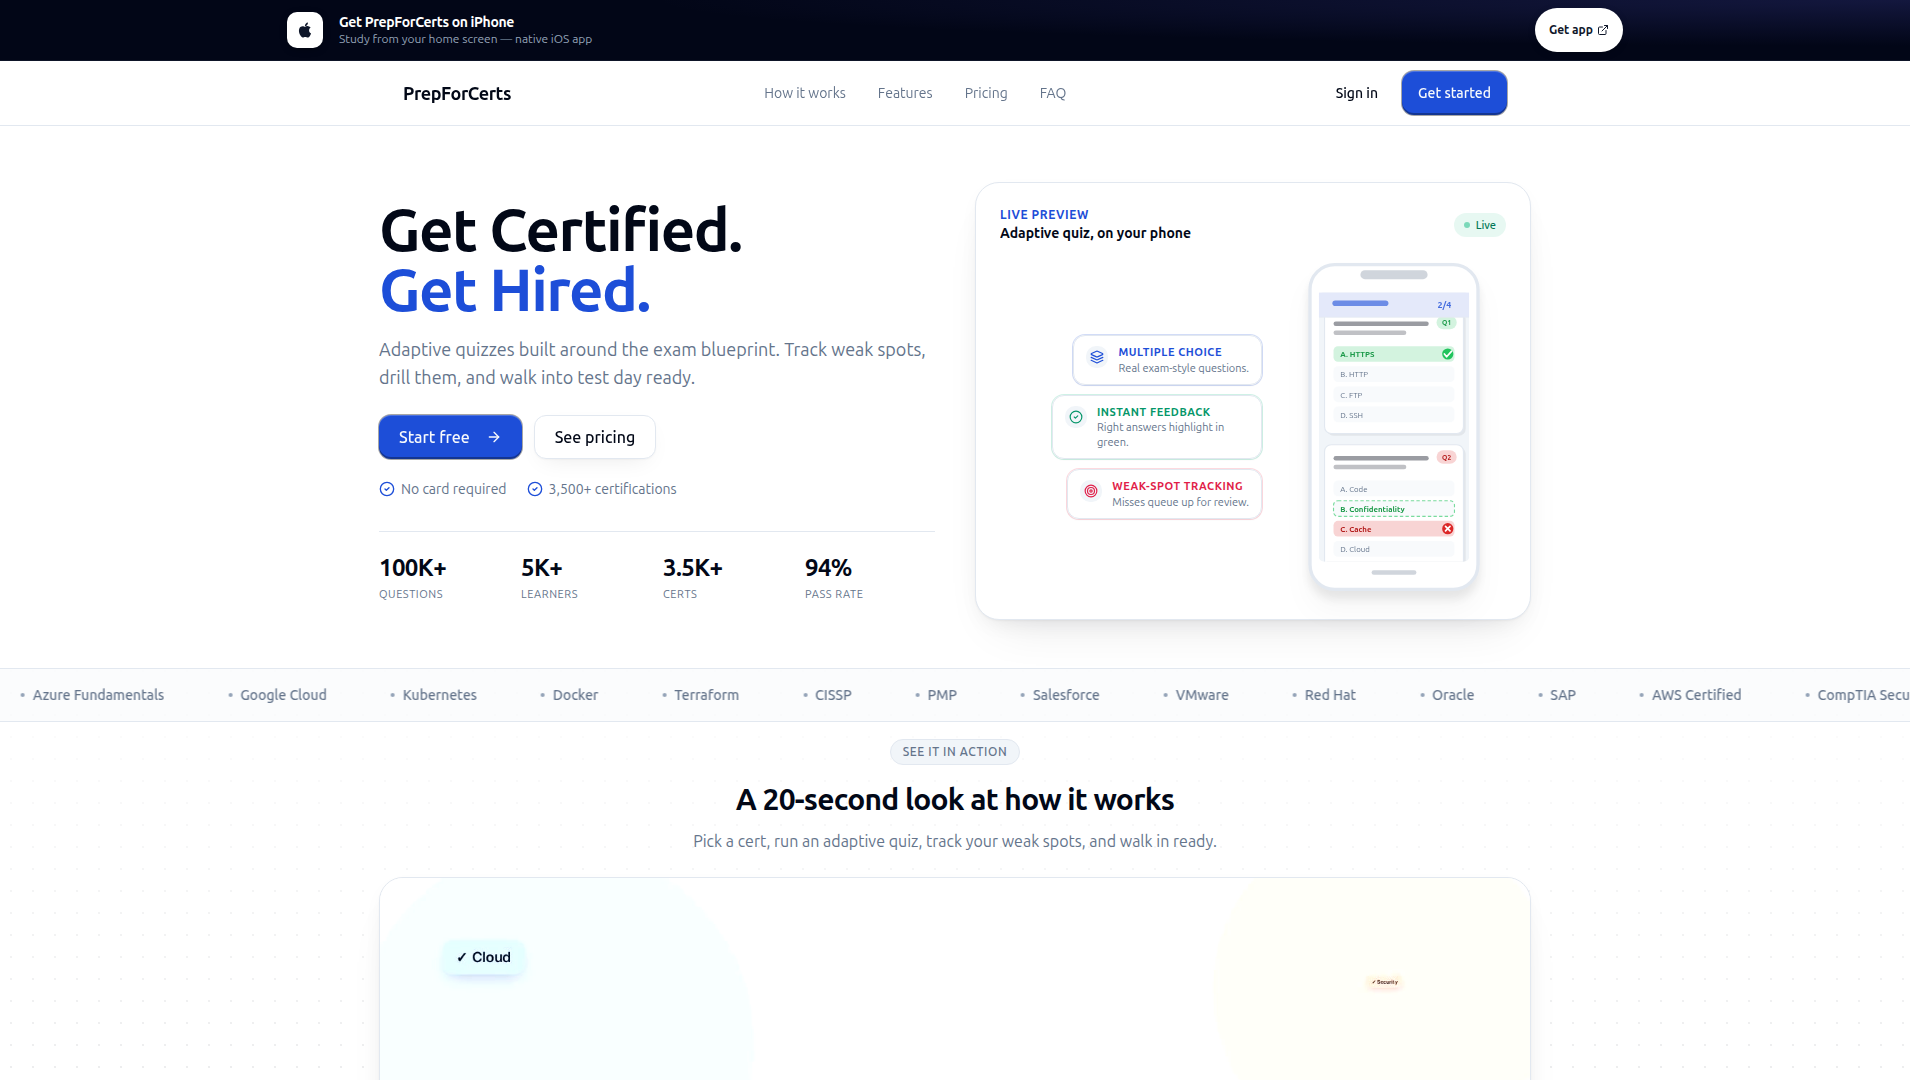1910x1080 pixels.
Task: Click the Cloud chip in demo card
Action: point(484,957)
